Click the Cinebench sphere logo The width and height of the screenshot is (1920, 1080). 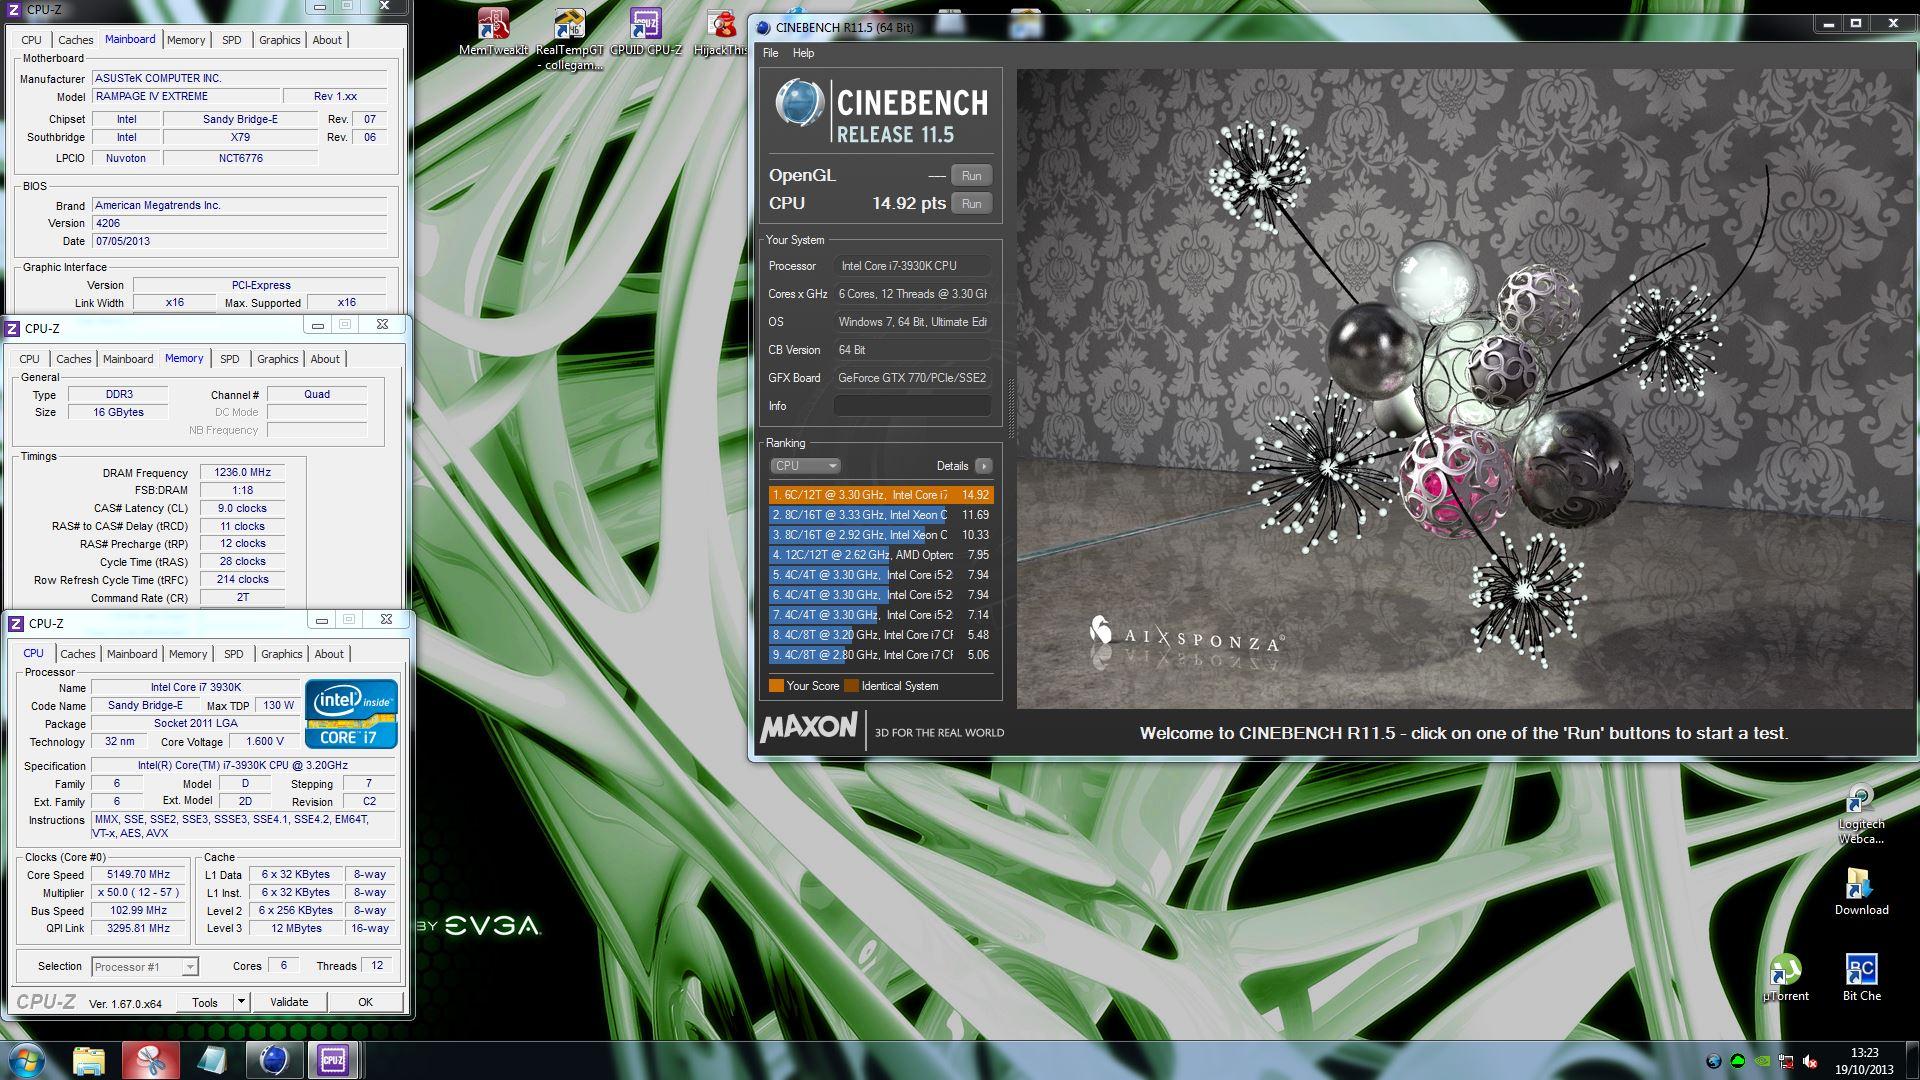tap(799, 104)
